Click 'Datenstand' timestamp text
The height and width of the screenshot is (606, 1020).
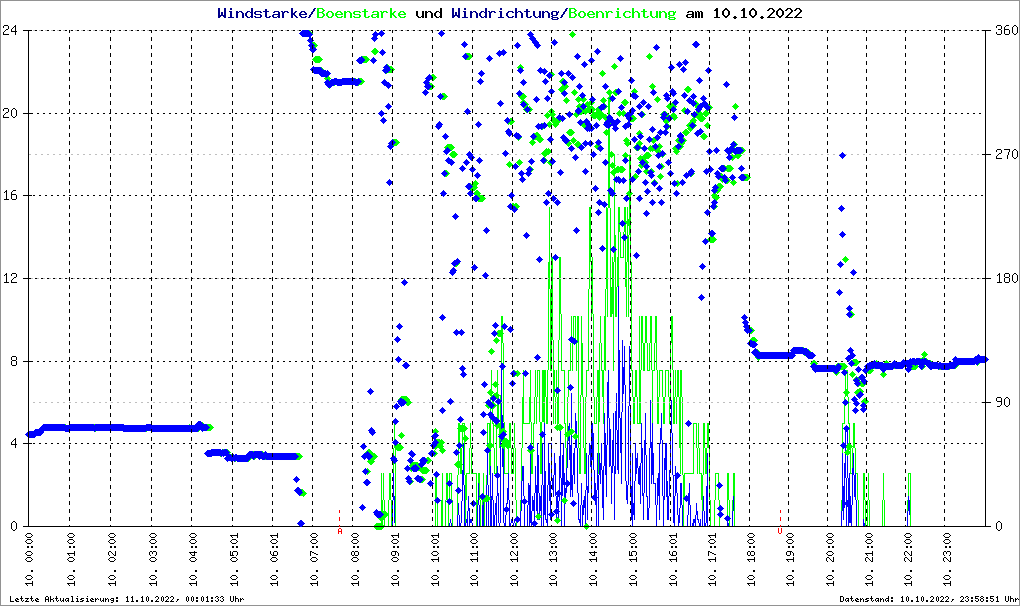pos(928,599)
